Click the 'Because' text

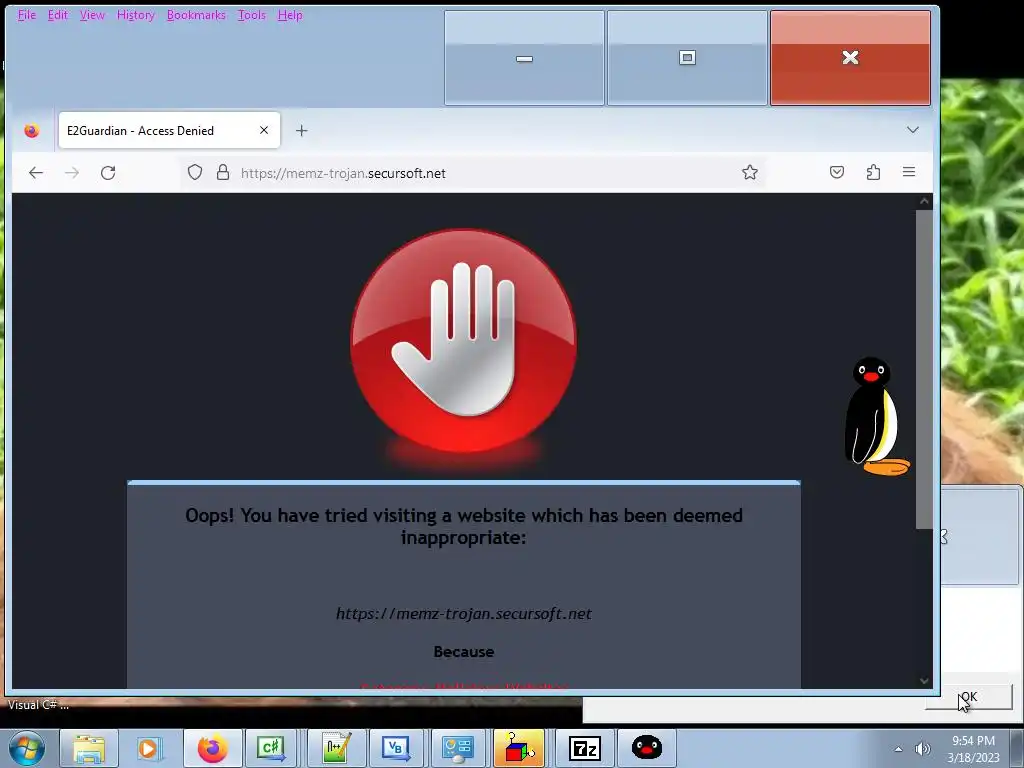click(464, 652)
